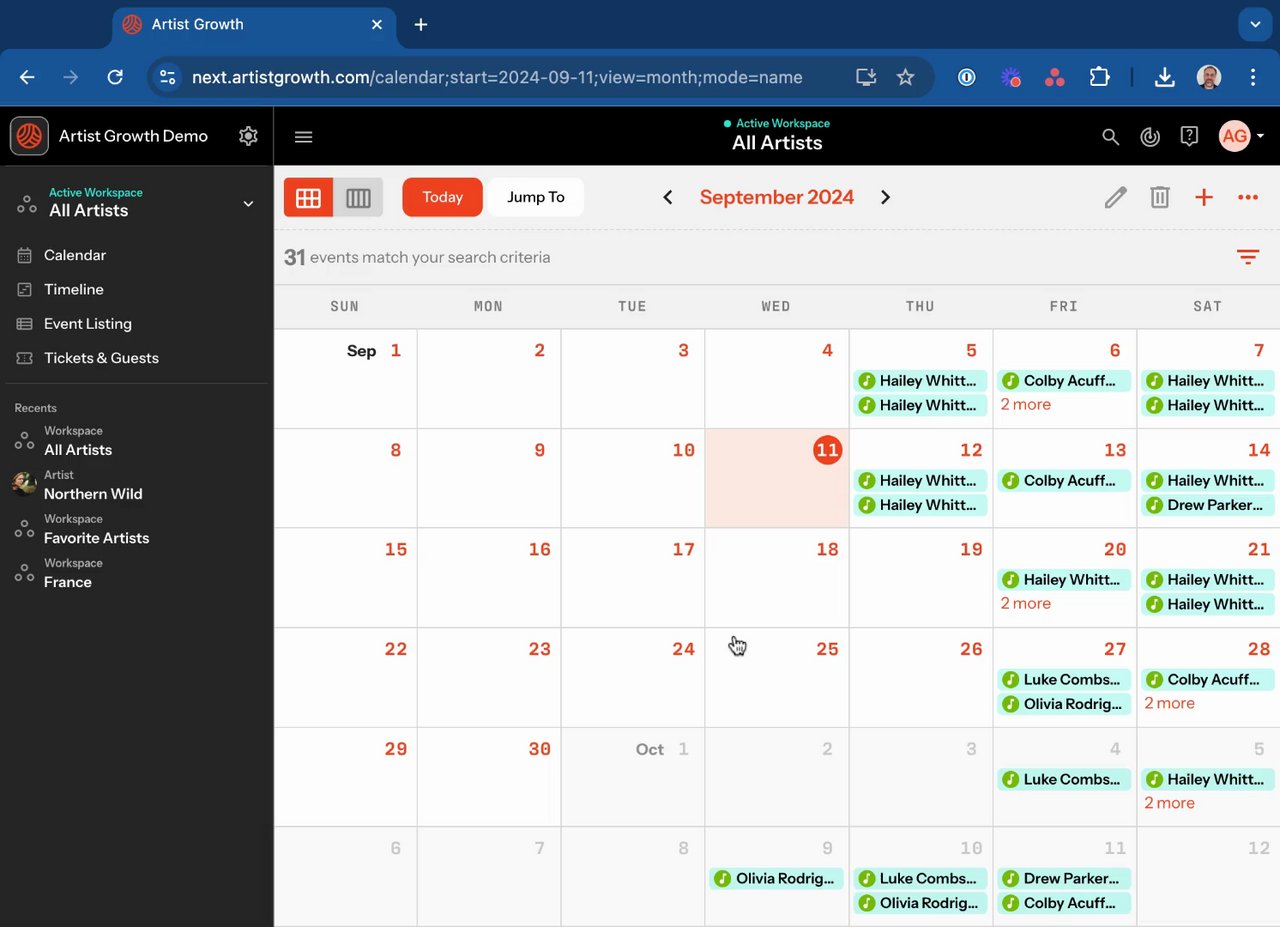This screenshot has width=1280, height=927.
Task: Click the Today button
Action: pyautogui.click(x=442, y=197)
